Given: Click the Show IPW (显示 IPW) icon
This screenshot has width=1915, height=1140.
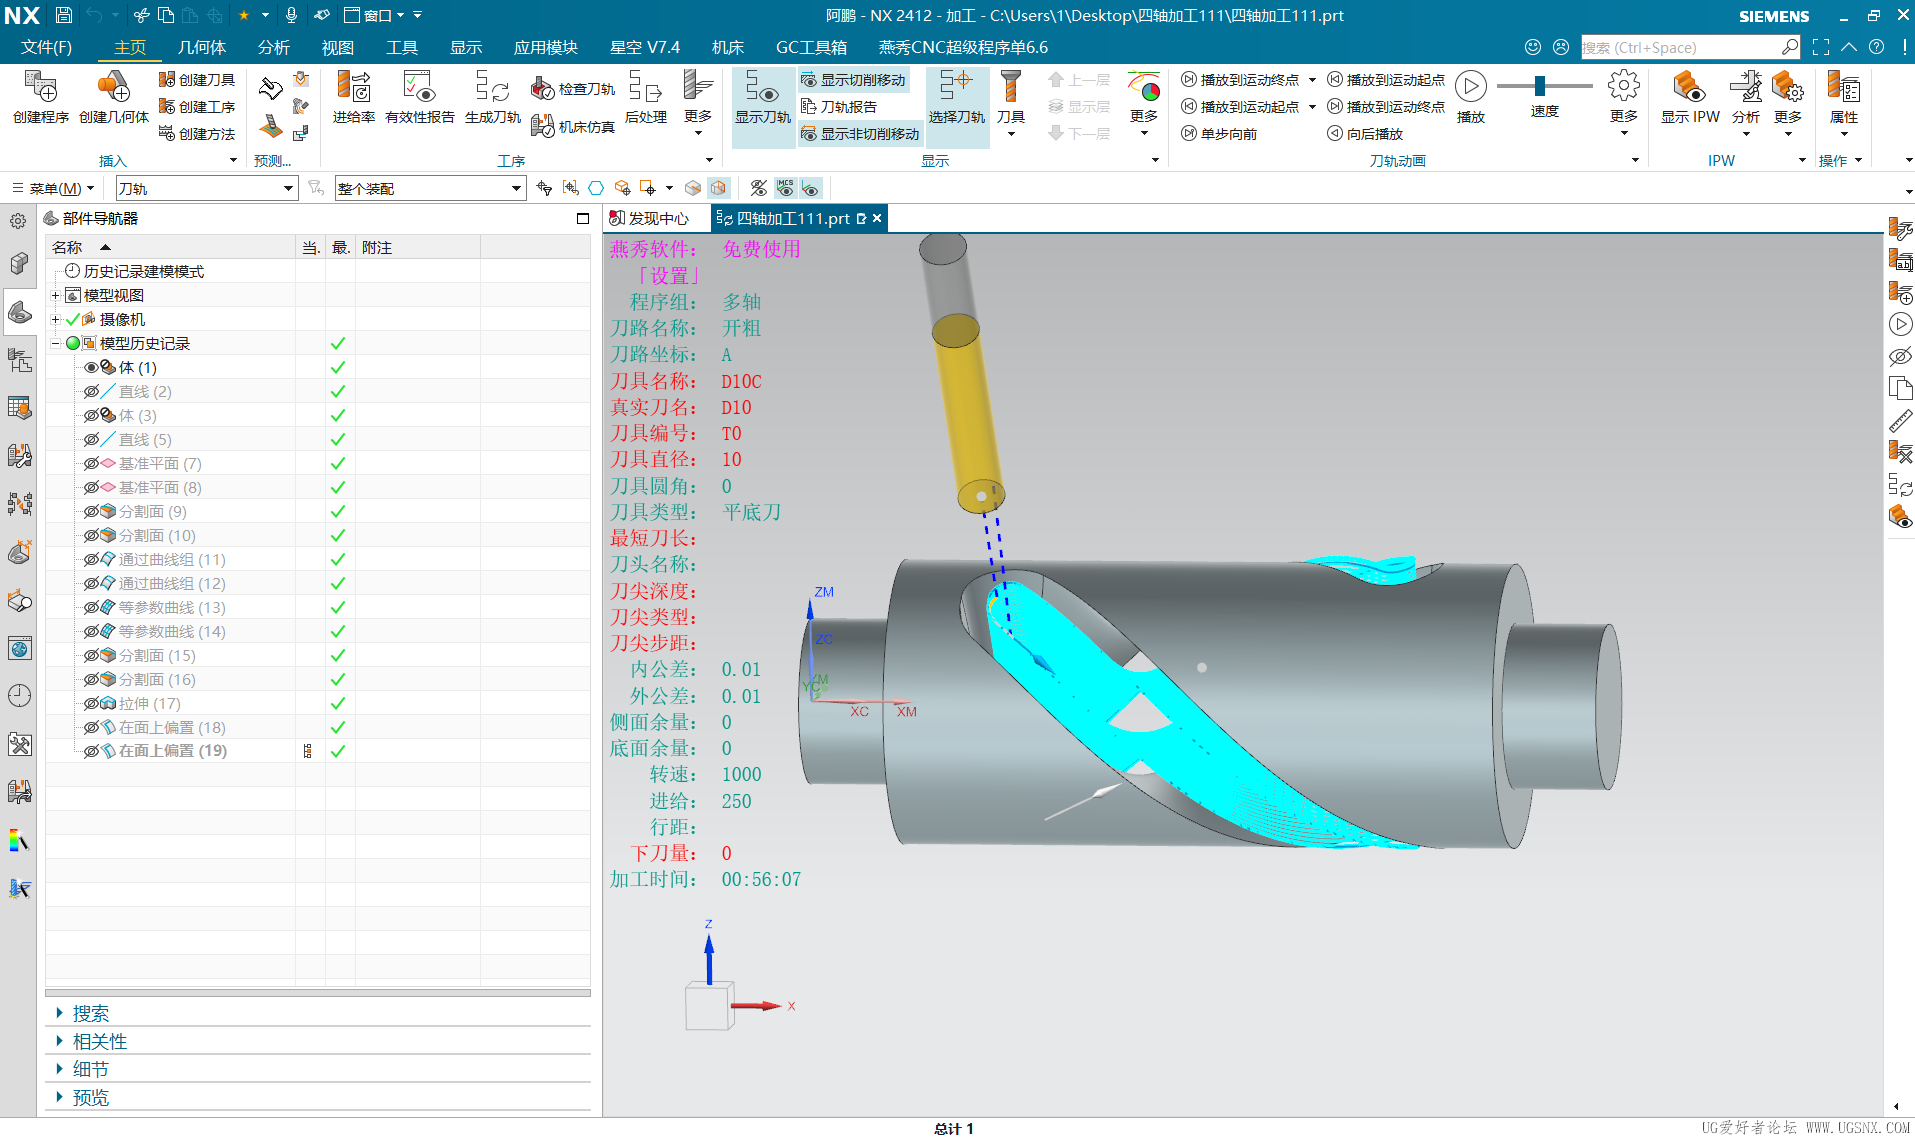Looking at the screenshot, I should point(1689,90).
